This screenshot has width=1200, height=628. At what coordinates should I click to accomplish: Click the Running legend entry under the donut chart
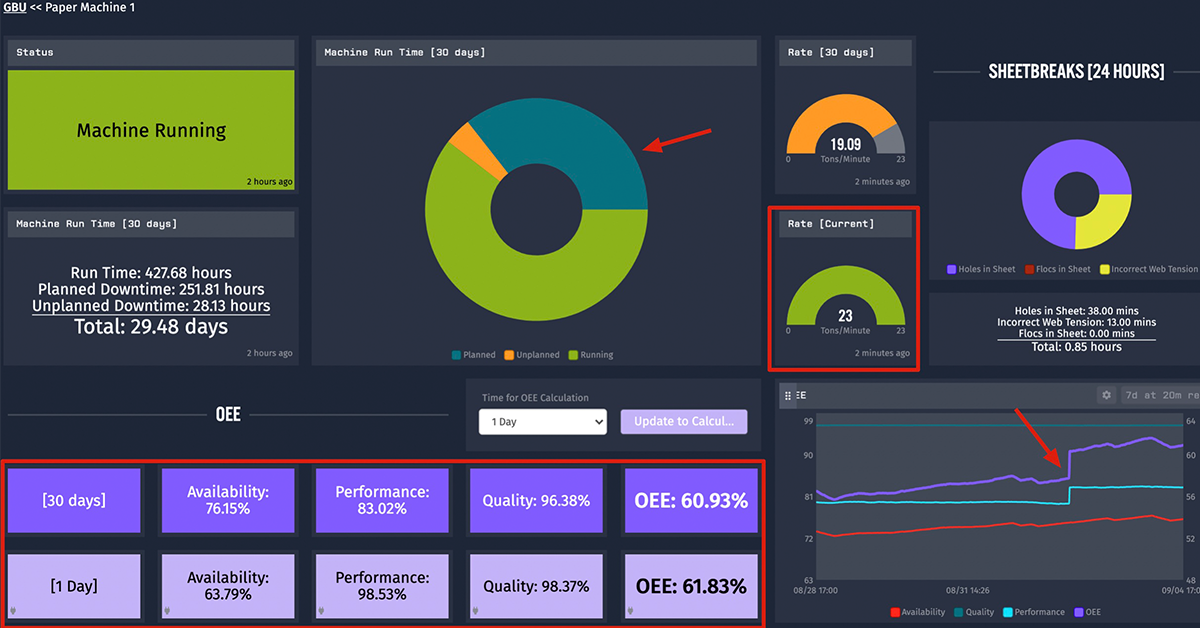pos(592,355)
